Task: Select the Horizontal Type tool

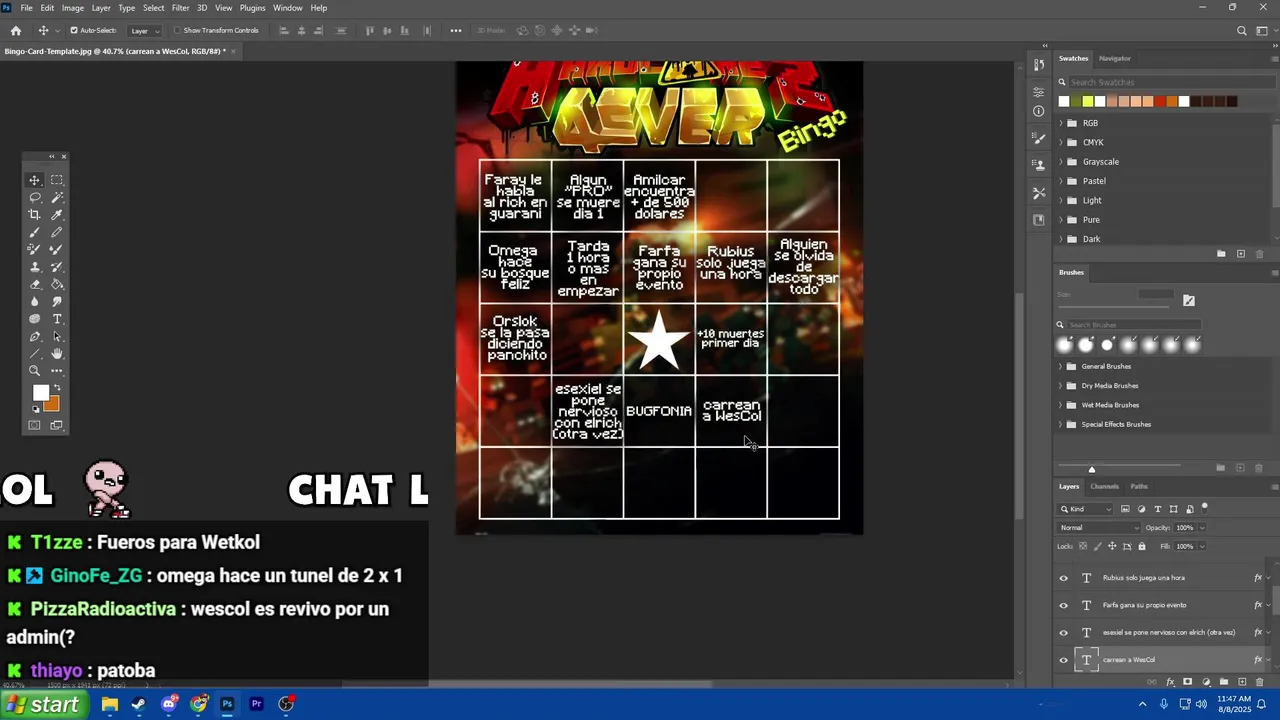Action: tap(57, 319)
